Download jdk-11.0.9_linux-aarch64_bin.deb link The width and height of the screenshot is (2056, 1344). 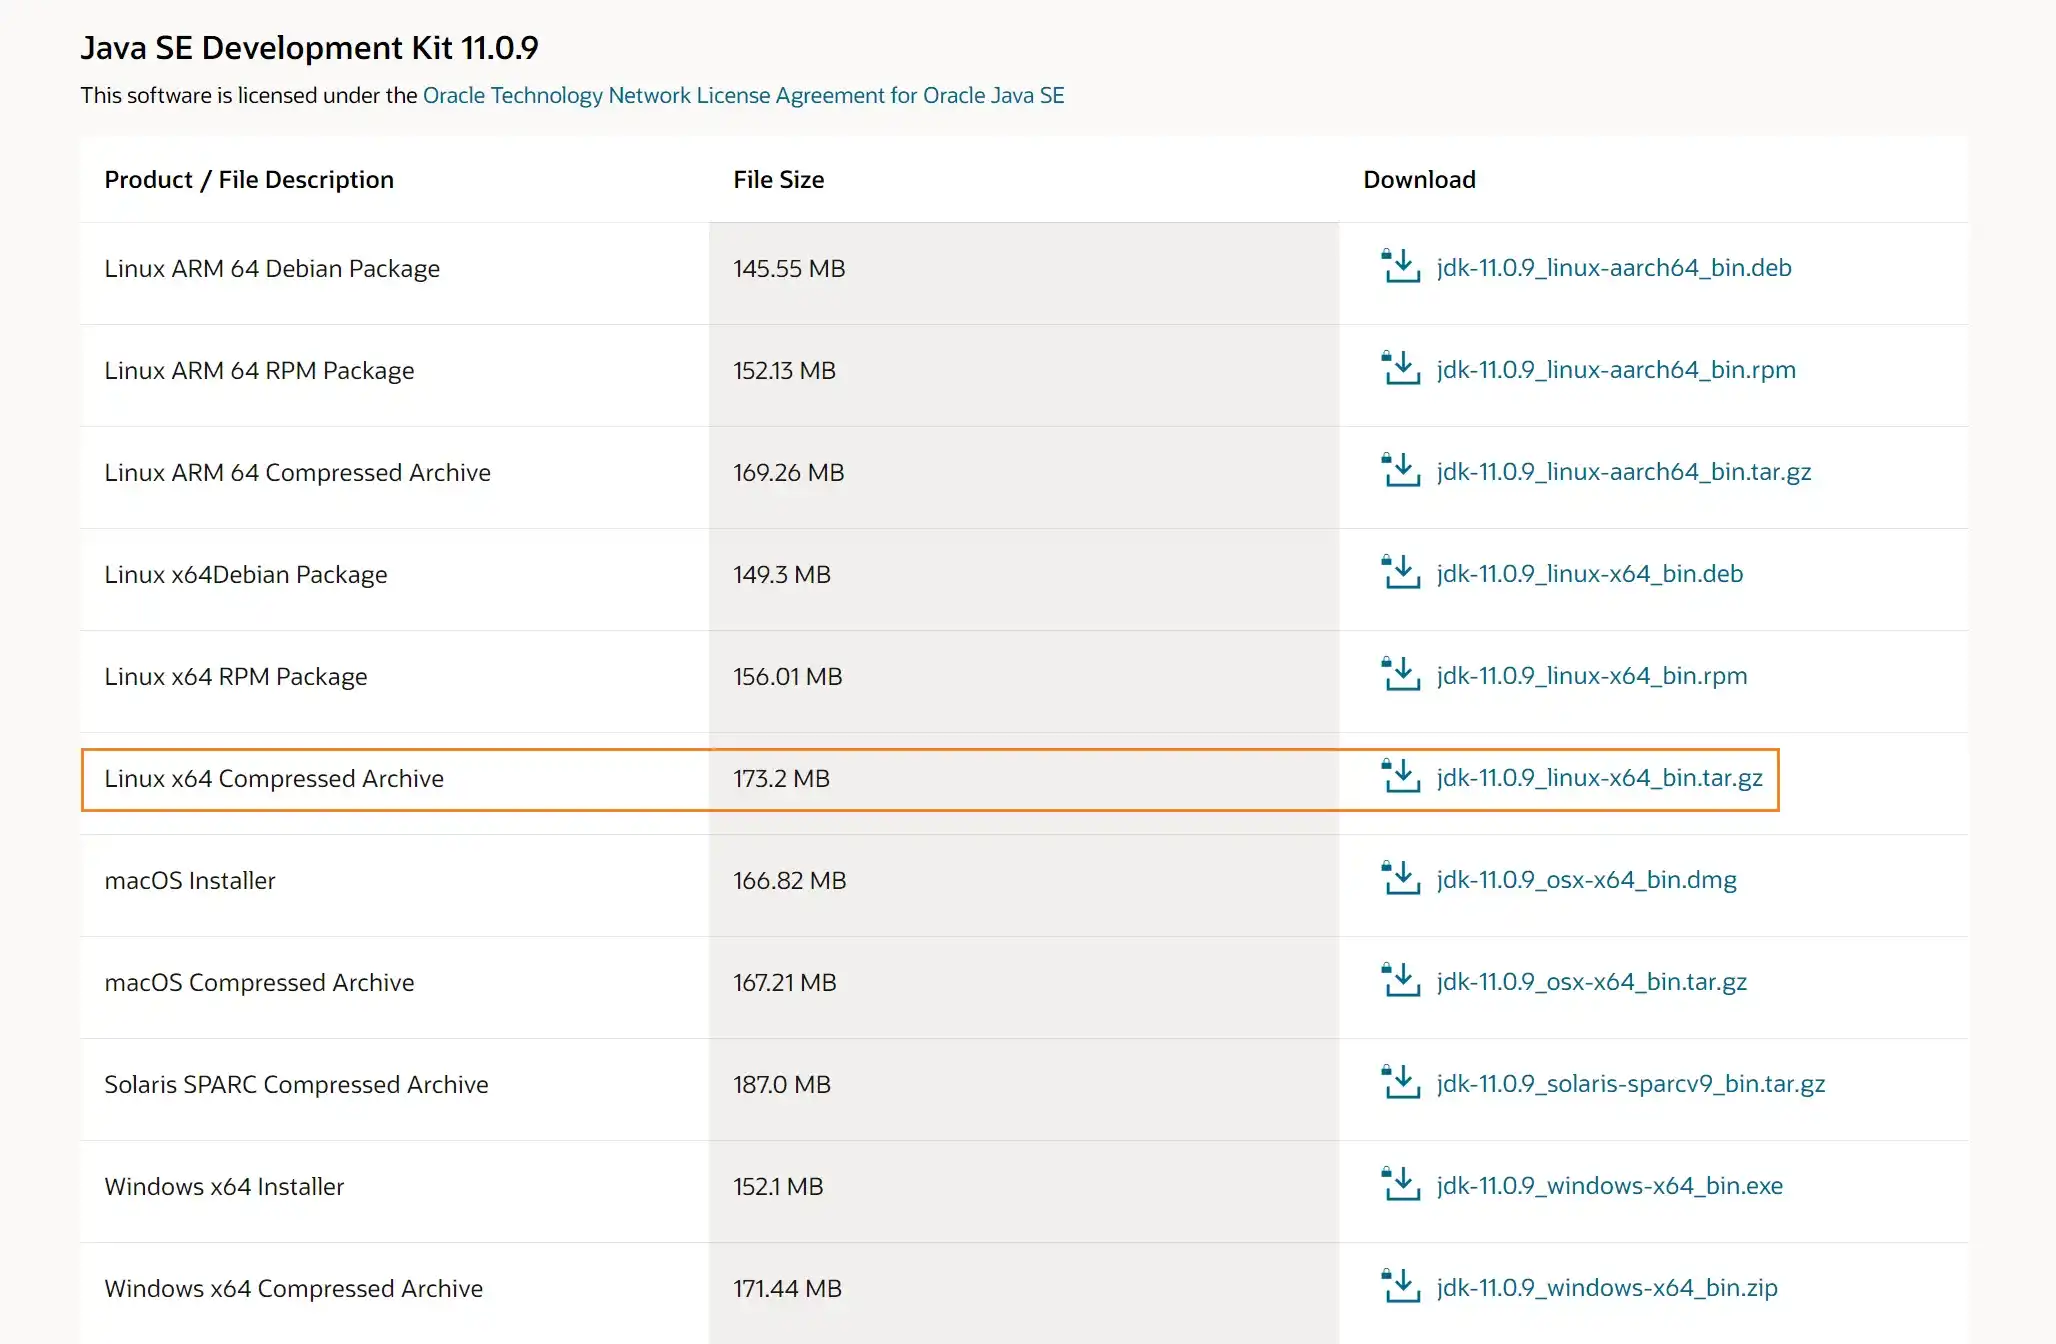1613,268
